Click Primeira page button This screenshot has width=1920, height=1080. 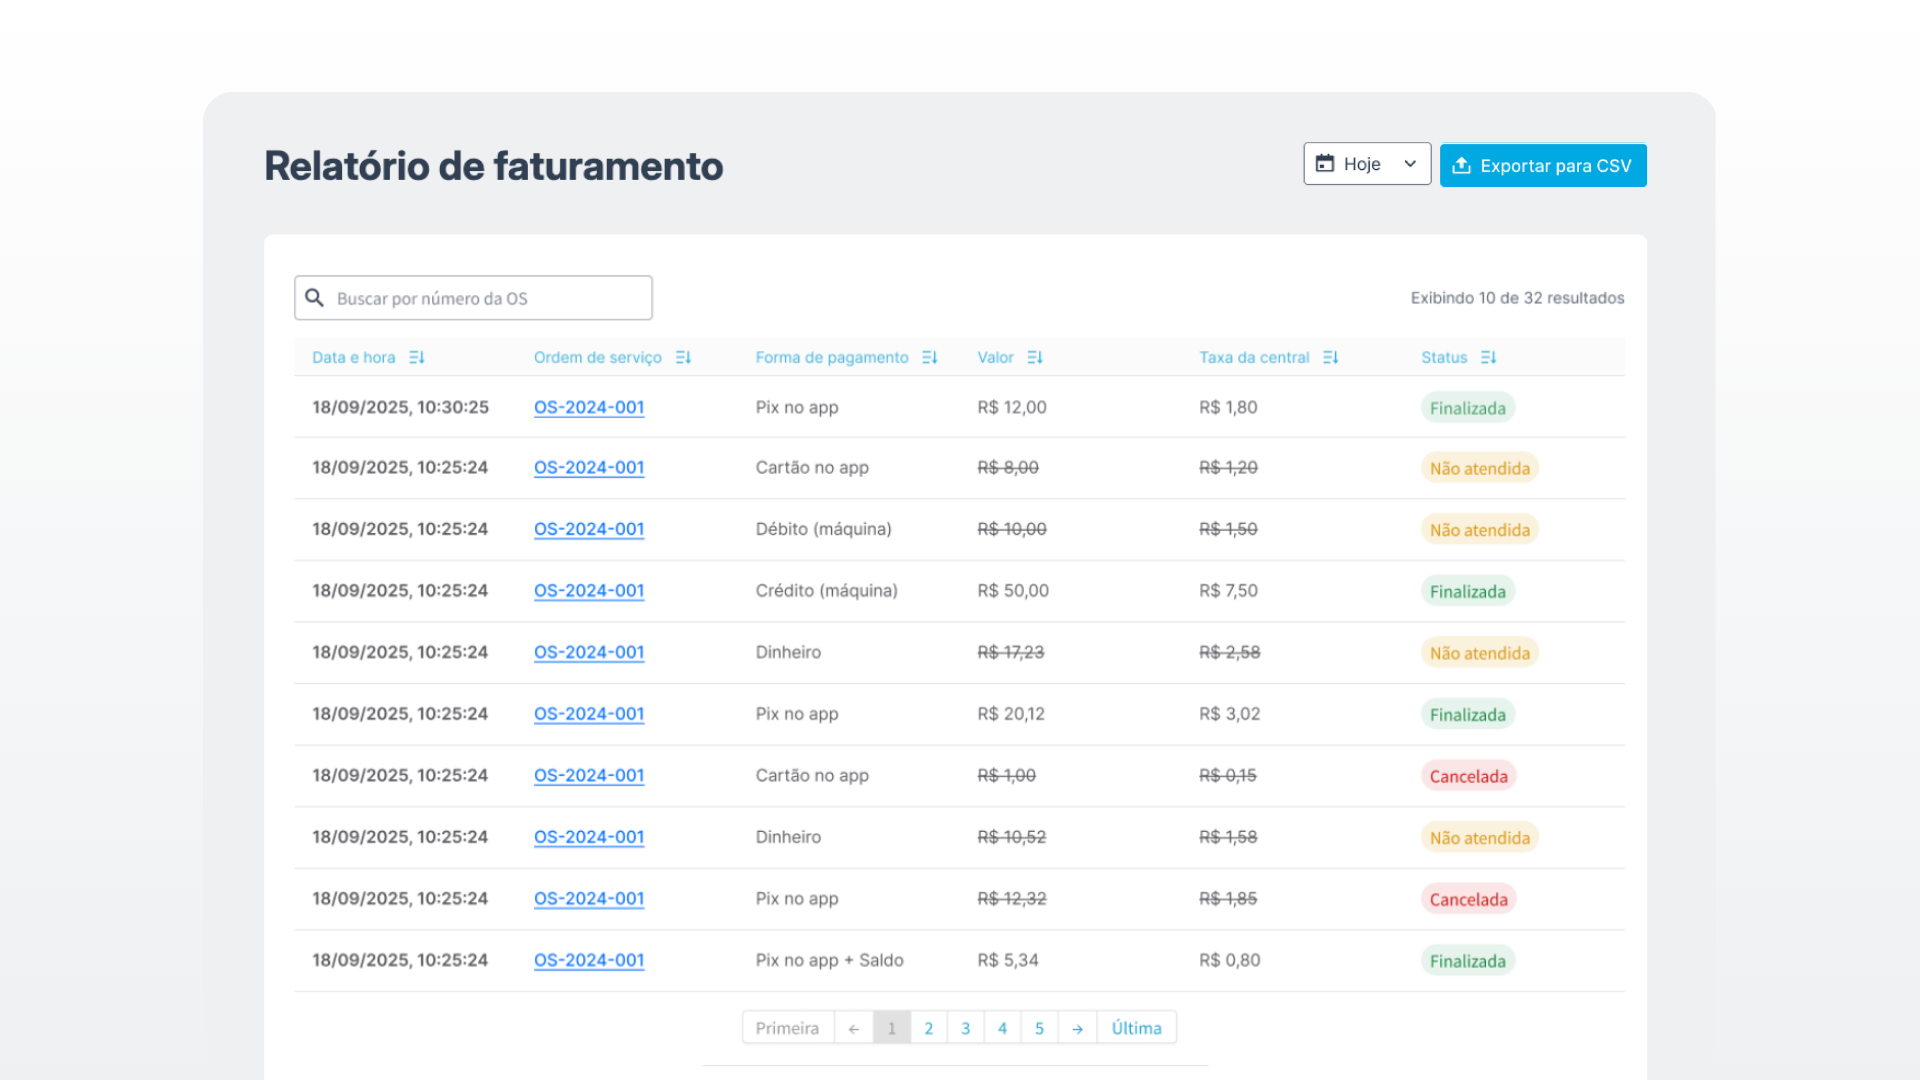click(x=787, y=1028)
